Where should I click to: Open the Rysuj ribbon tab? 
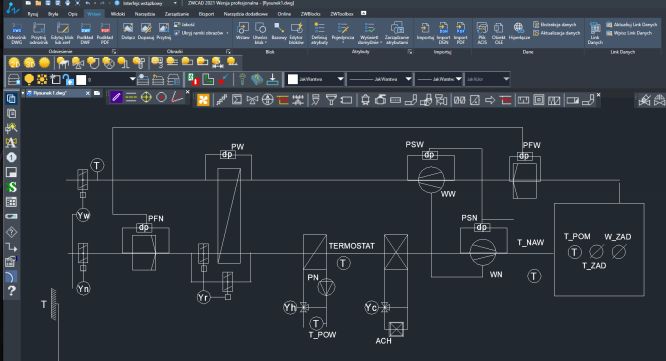(33, 14)
